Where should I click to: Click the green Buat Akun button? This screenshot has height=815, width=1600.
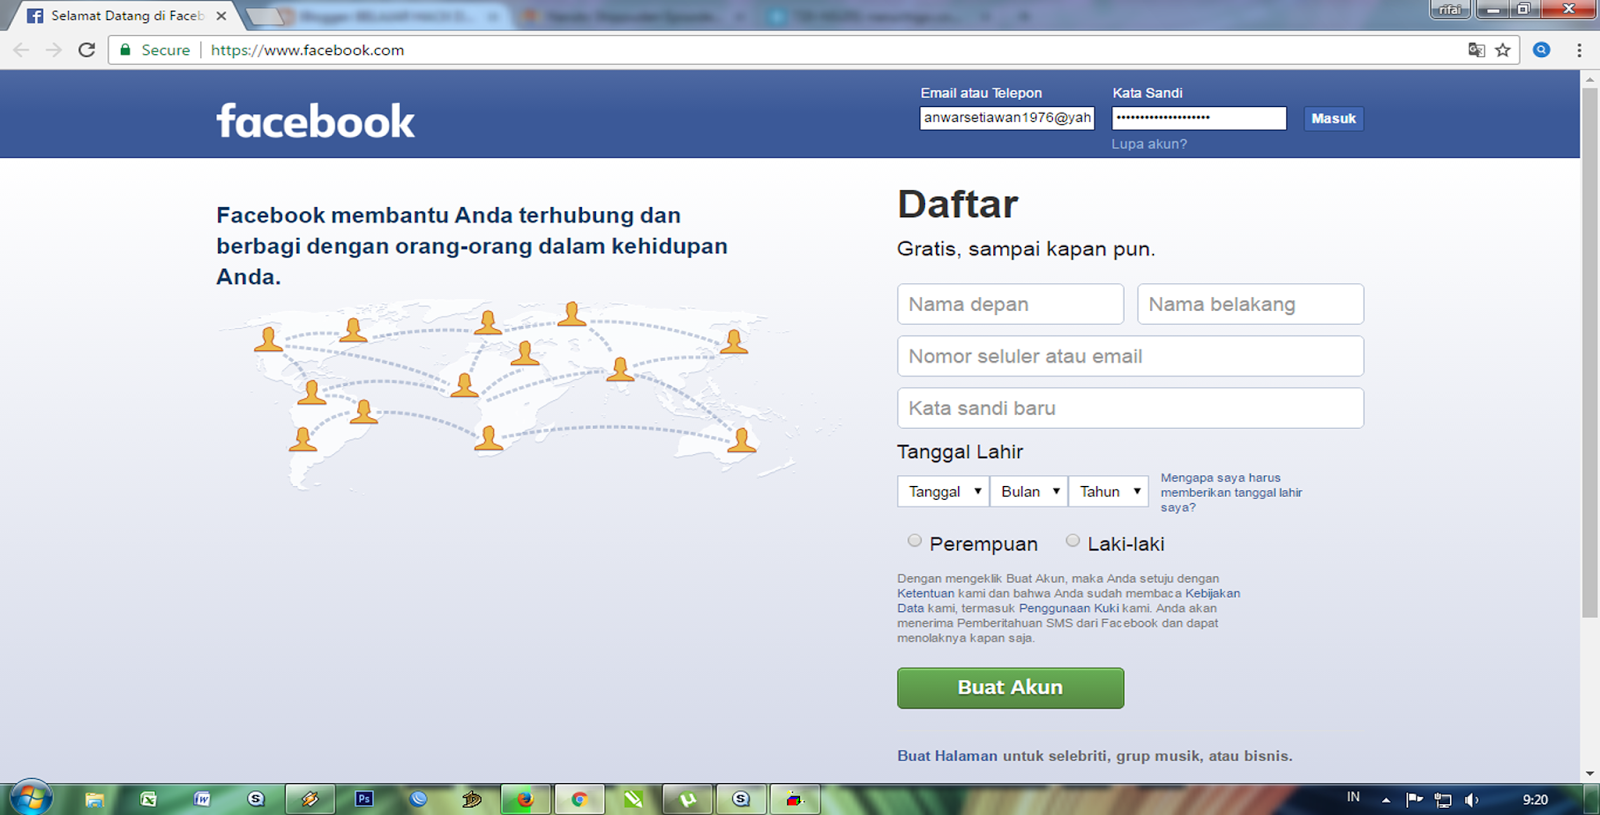1010,688
